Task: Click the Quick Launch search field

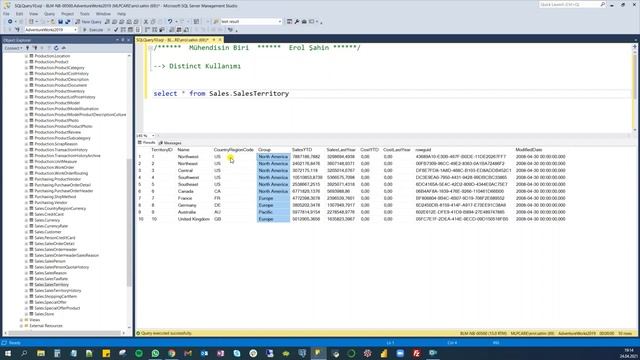Action: point(572,4)
